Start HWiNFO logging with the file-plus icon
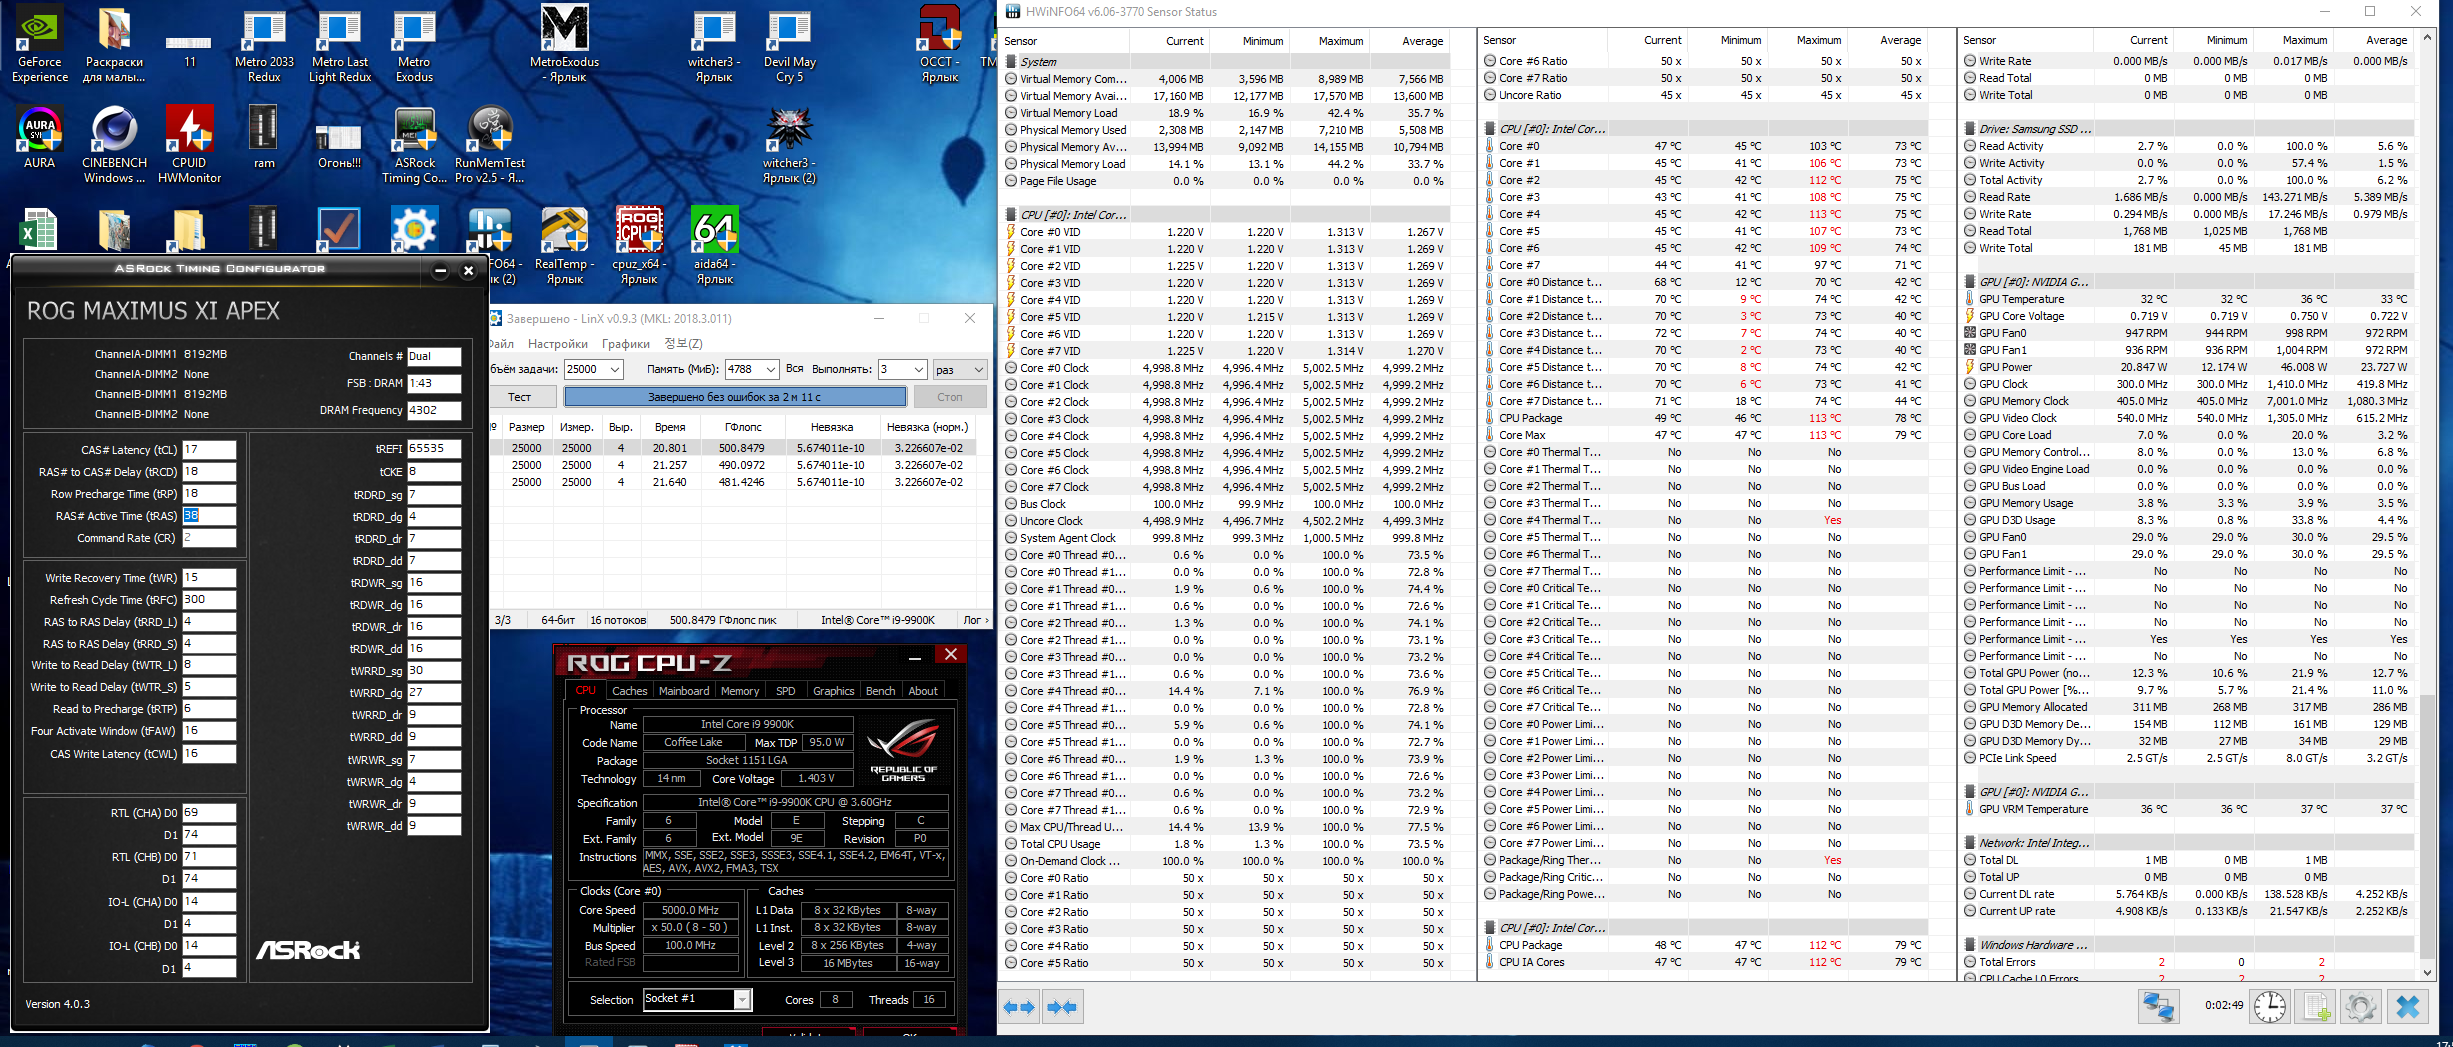 pos(2316,1007)
